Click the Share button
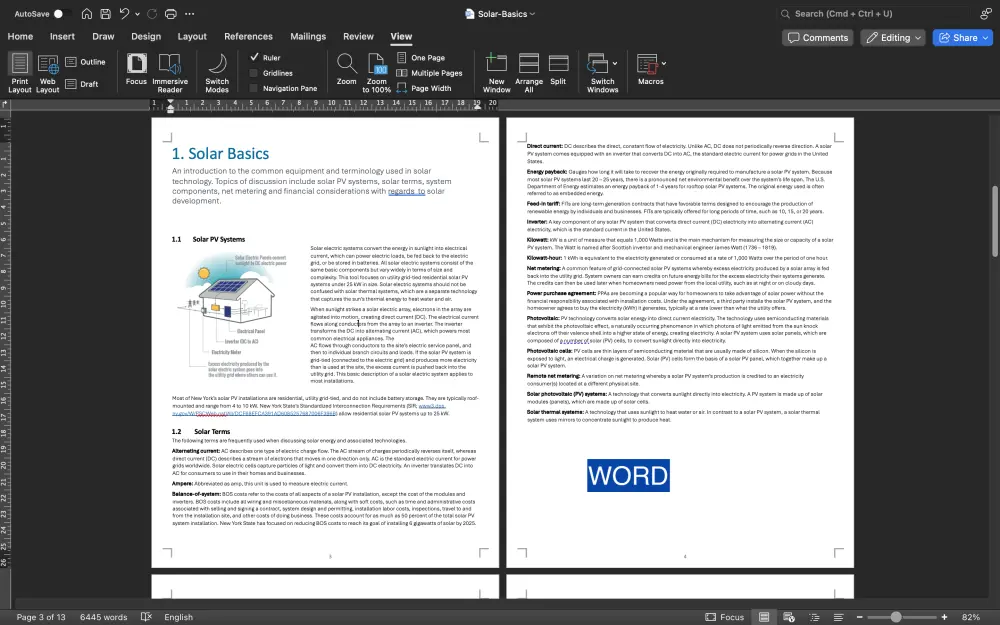Screen dimensions: 1000x625 pyautogui.click(x=962, y=37)
